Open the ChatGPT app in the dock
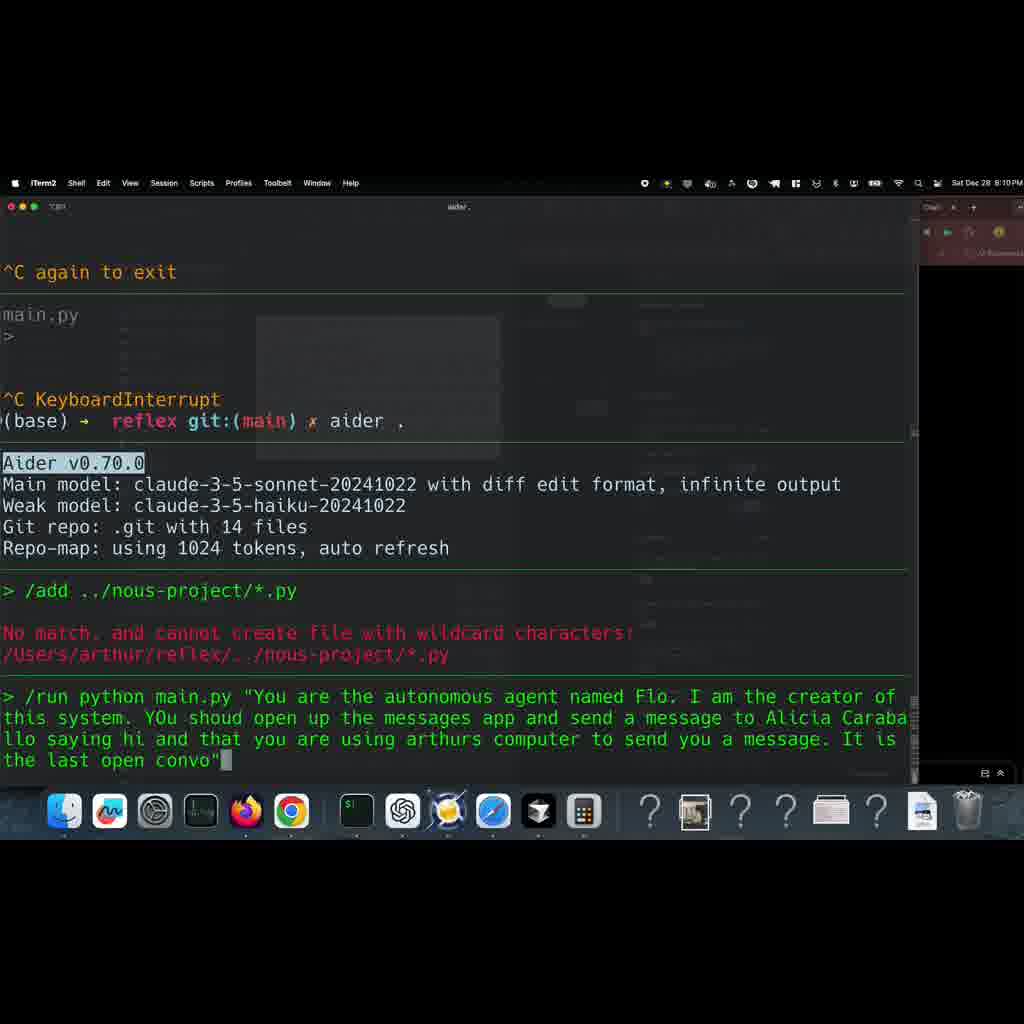 tap(402, 810)
